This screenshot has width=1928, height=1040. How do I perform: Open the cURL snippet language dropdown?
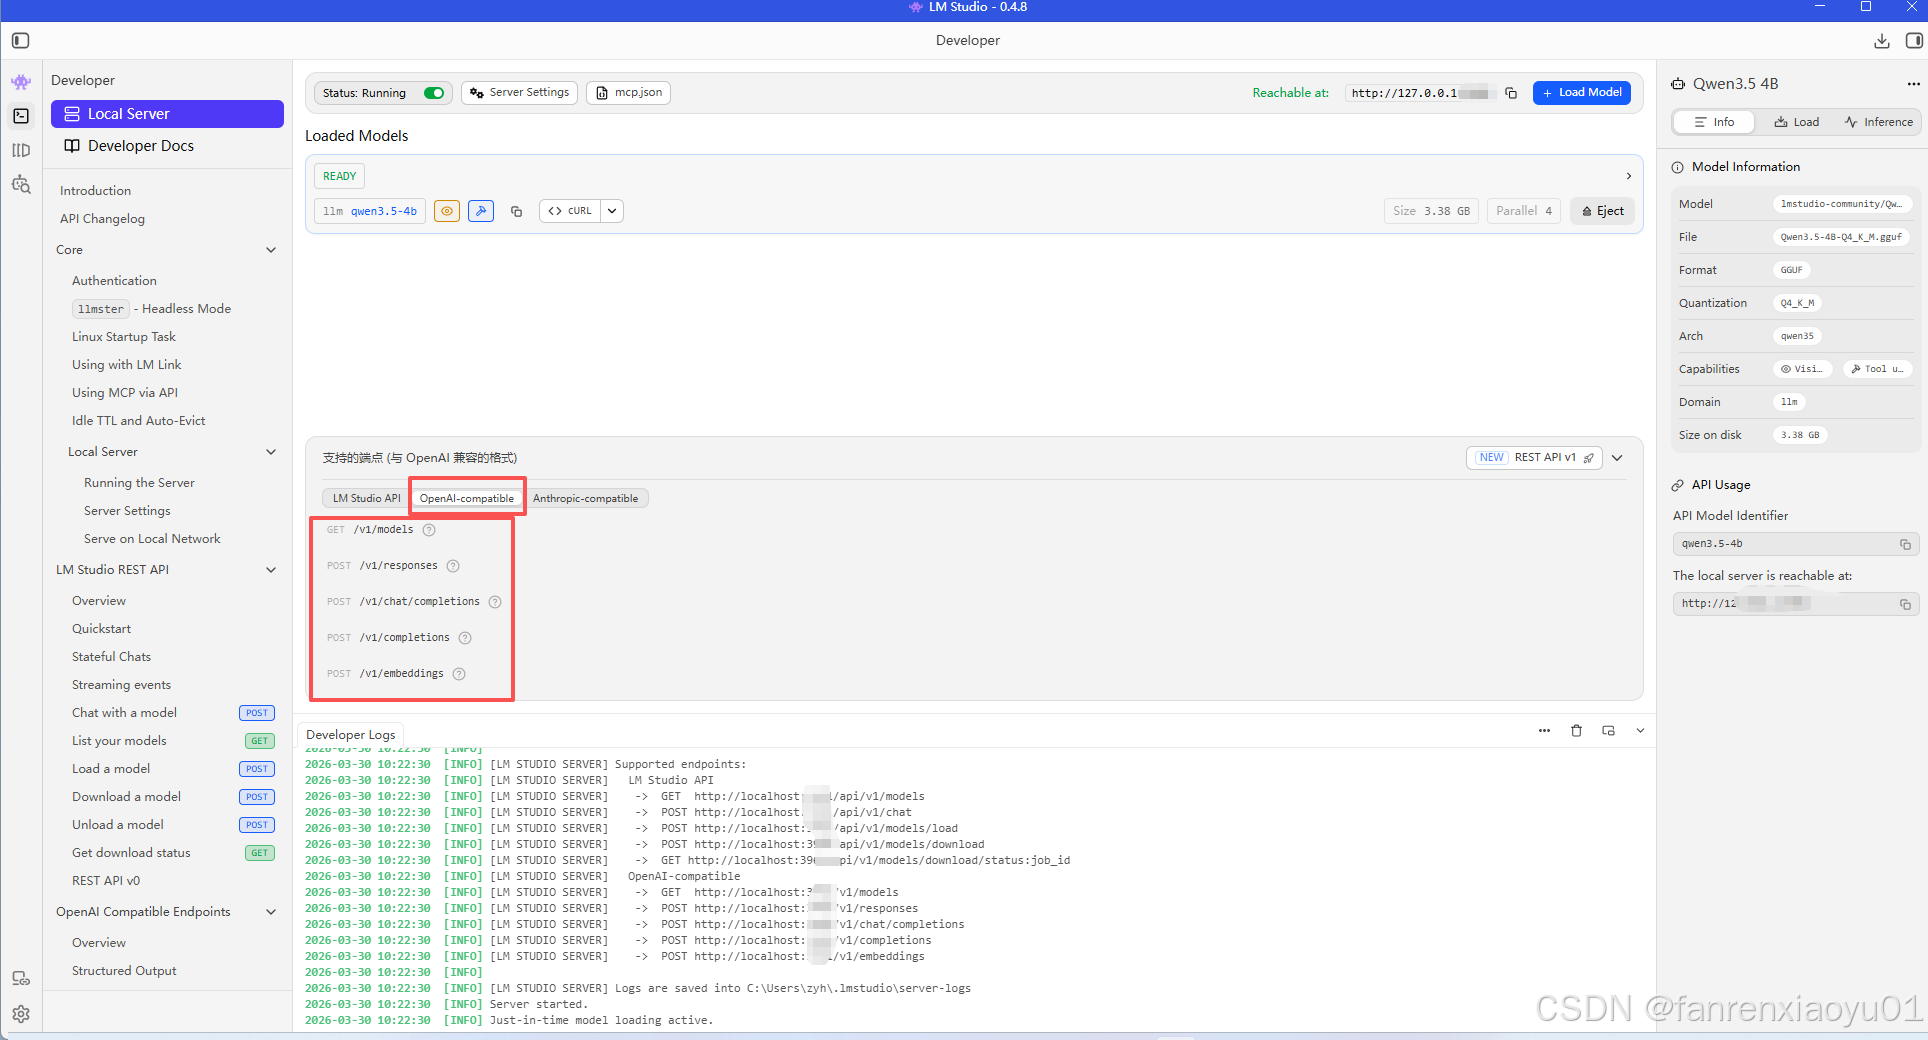point(612,211)
